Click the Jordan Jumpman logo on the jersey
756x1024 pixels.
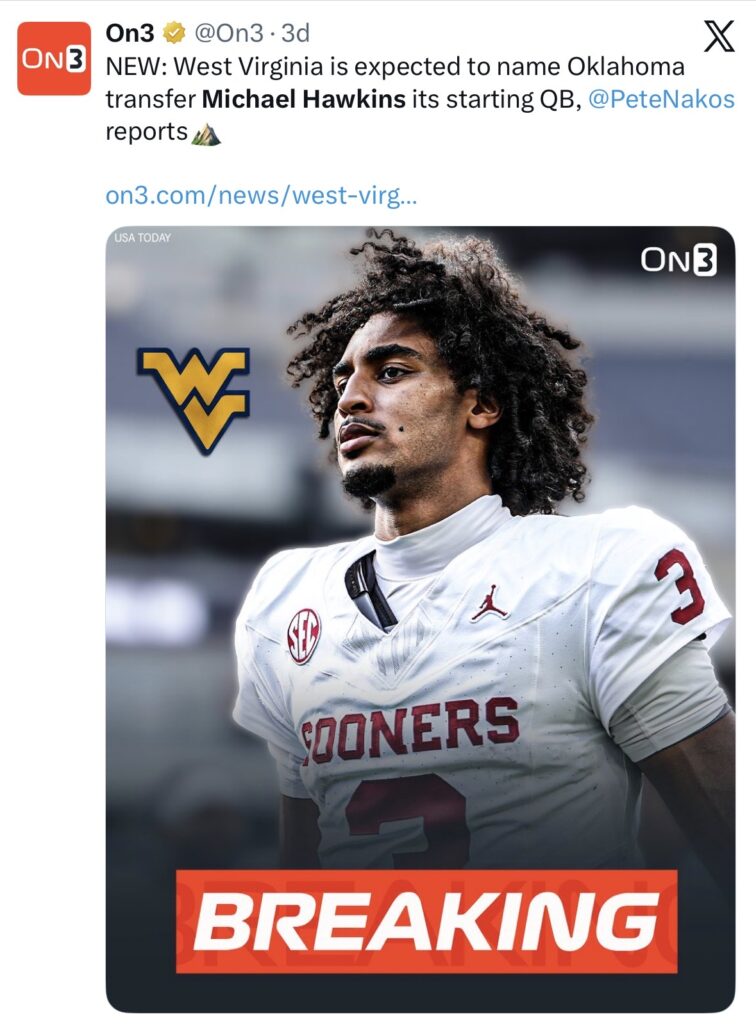[x=490, y=602]
